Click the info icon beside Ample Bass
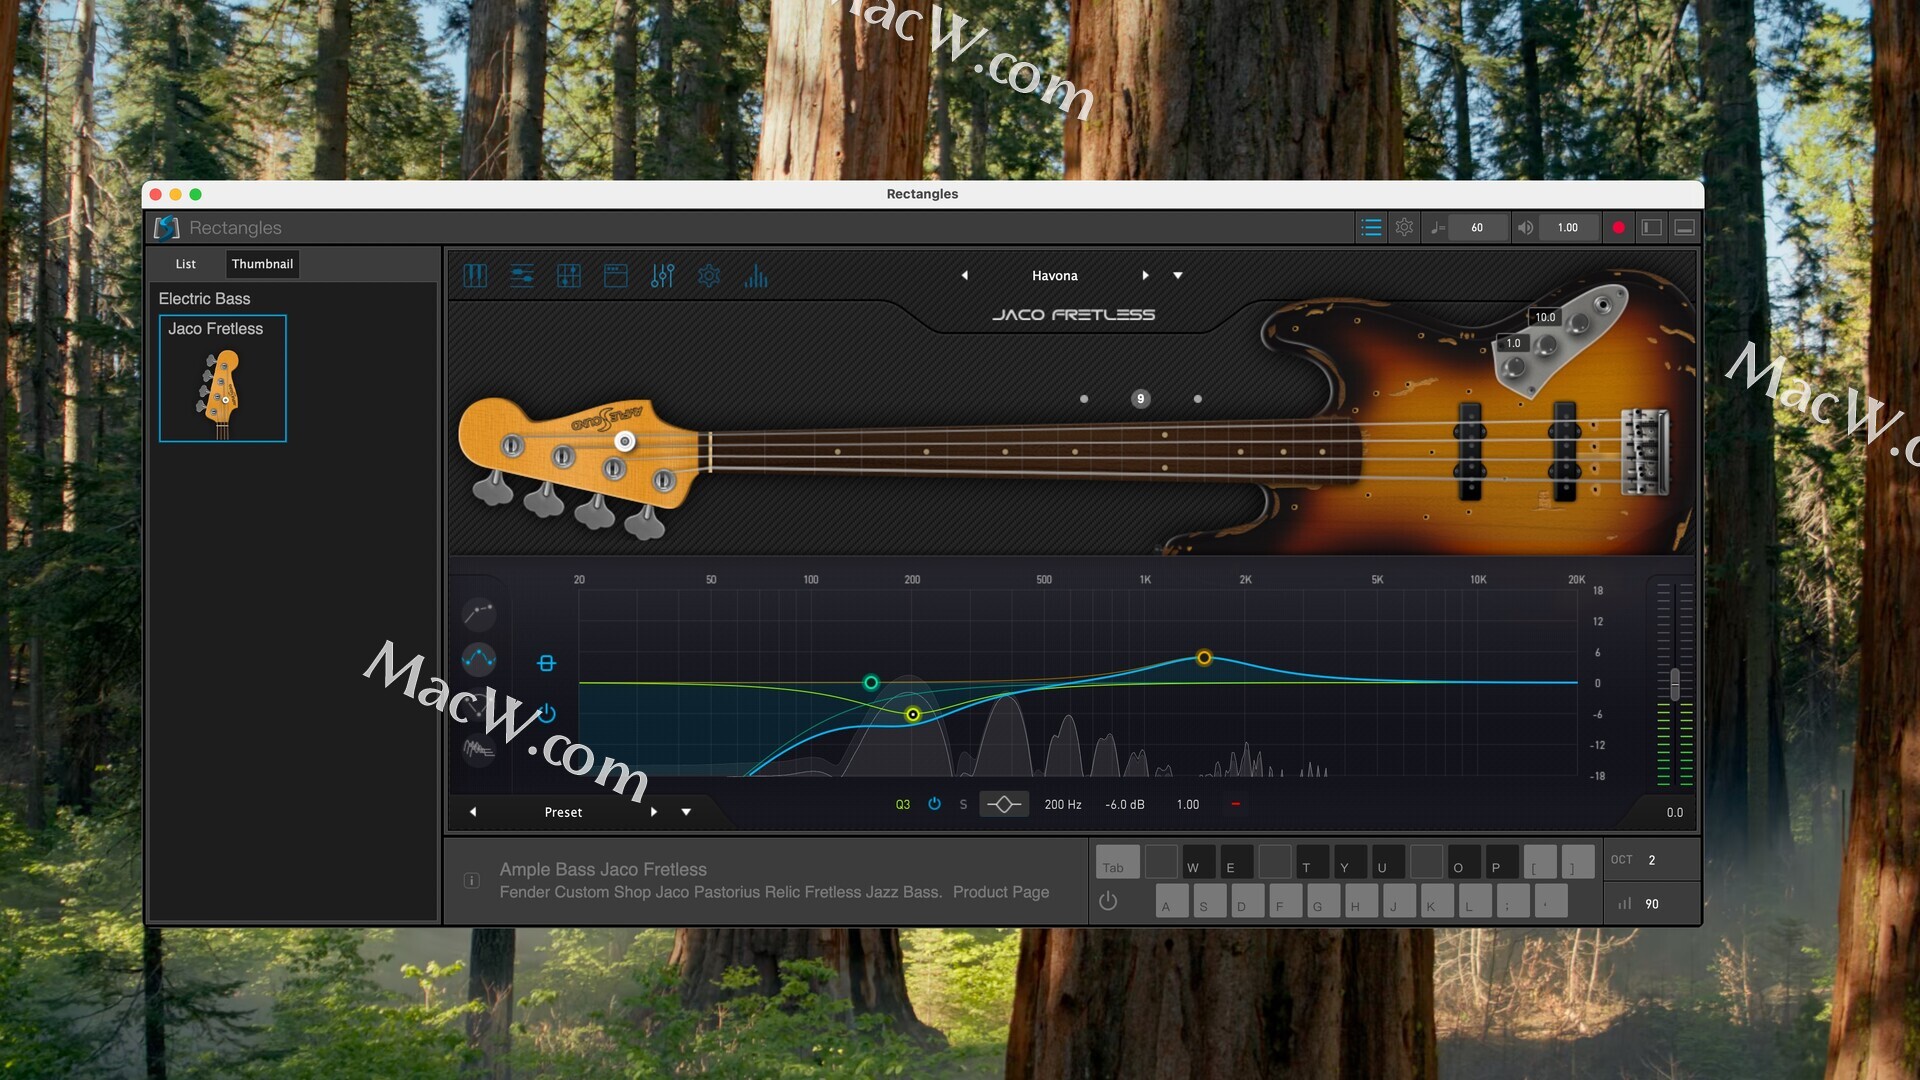 [472, 881]
